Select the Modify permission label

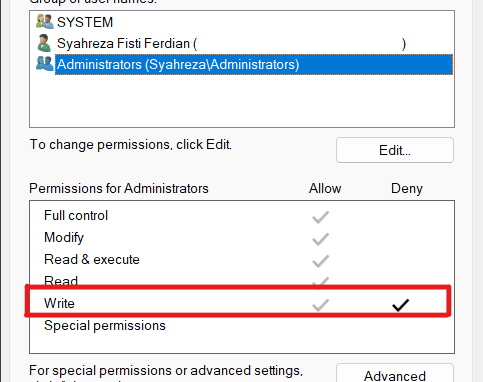(x=64, y=238)
